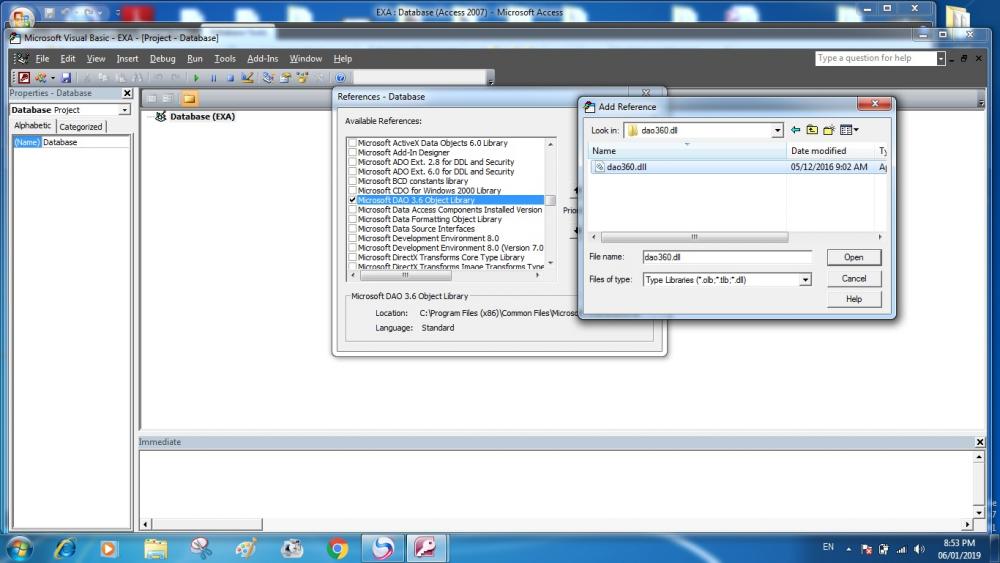Viewport: 1000px width, 563px height.
Task: Open the Look in dropdown
Action: pos(777,131)
